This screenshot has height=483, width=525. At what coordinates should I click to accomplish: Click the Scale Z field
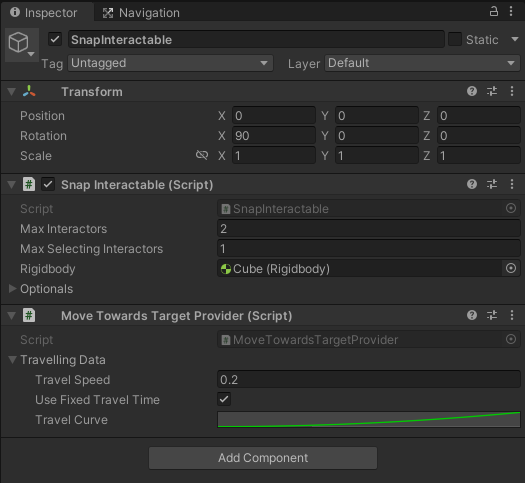tap(479, 156)
